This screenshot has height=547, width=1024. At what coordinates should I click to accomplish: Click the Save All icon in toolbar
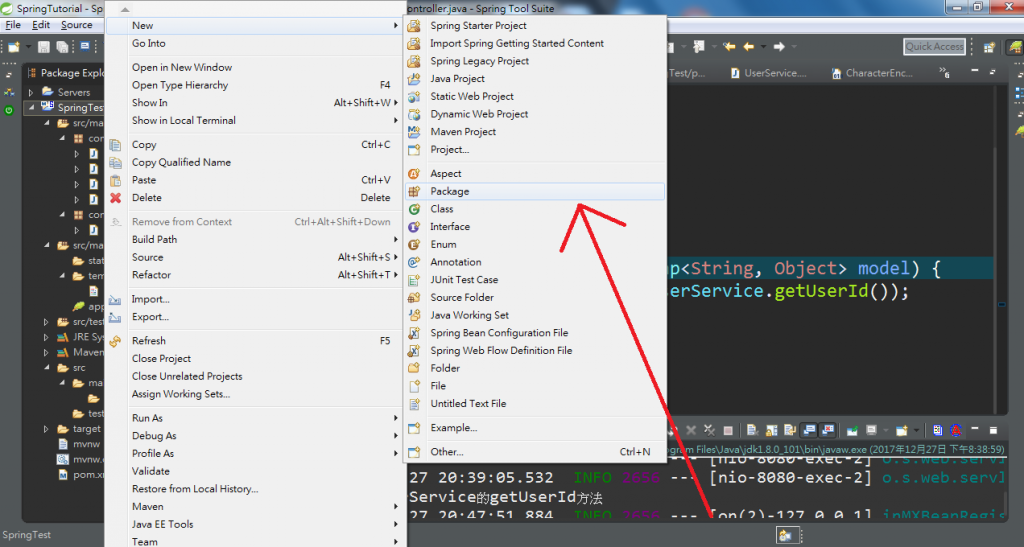(x=62, y=47)
